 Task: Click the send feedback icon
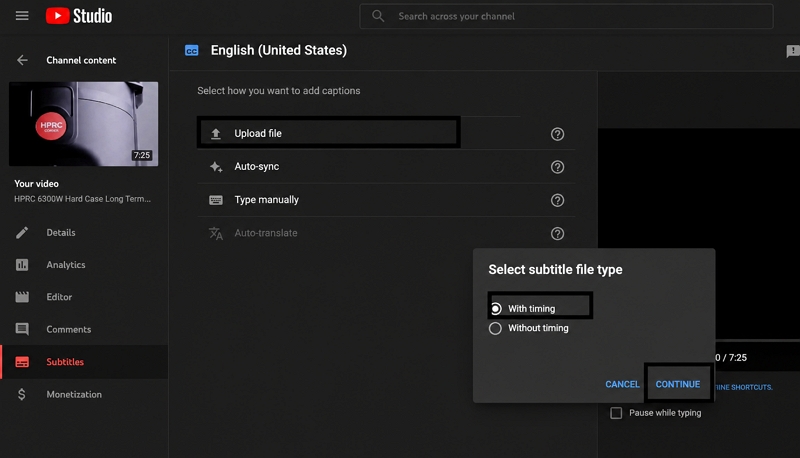(793, 50)
